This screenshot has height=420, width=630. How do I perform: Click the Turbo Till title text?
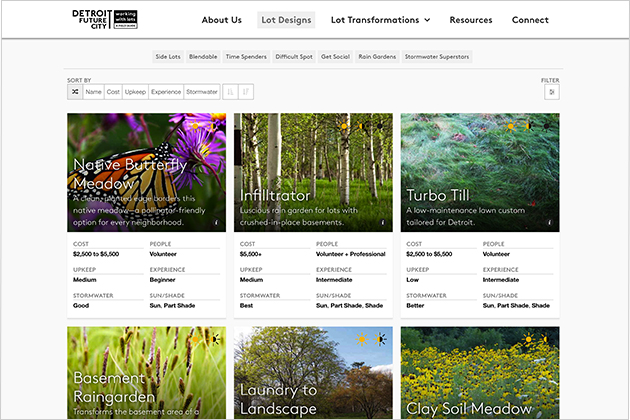click(438, 196)
